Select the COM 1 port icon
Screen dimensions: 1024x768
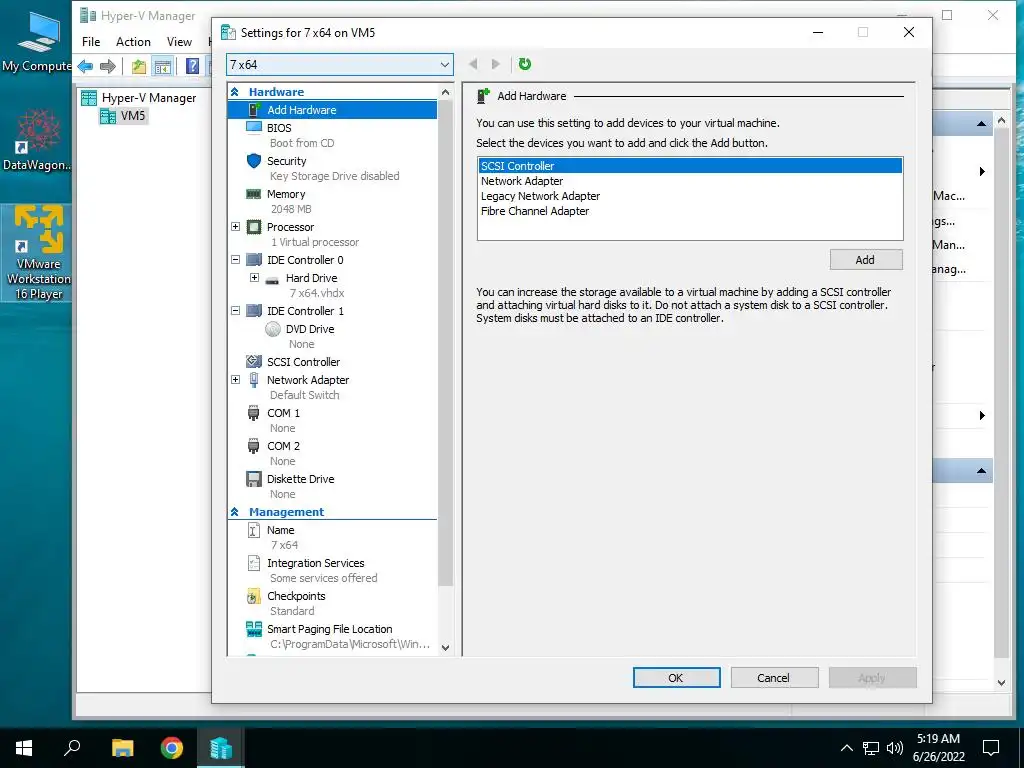coord(253,413)
